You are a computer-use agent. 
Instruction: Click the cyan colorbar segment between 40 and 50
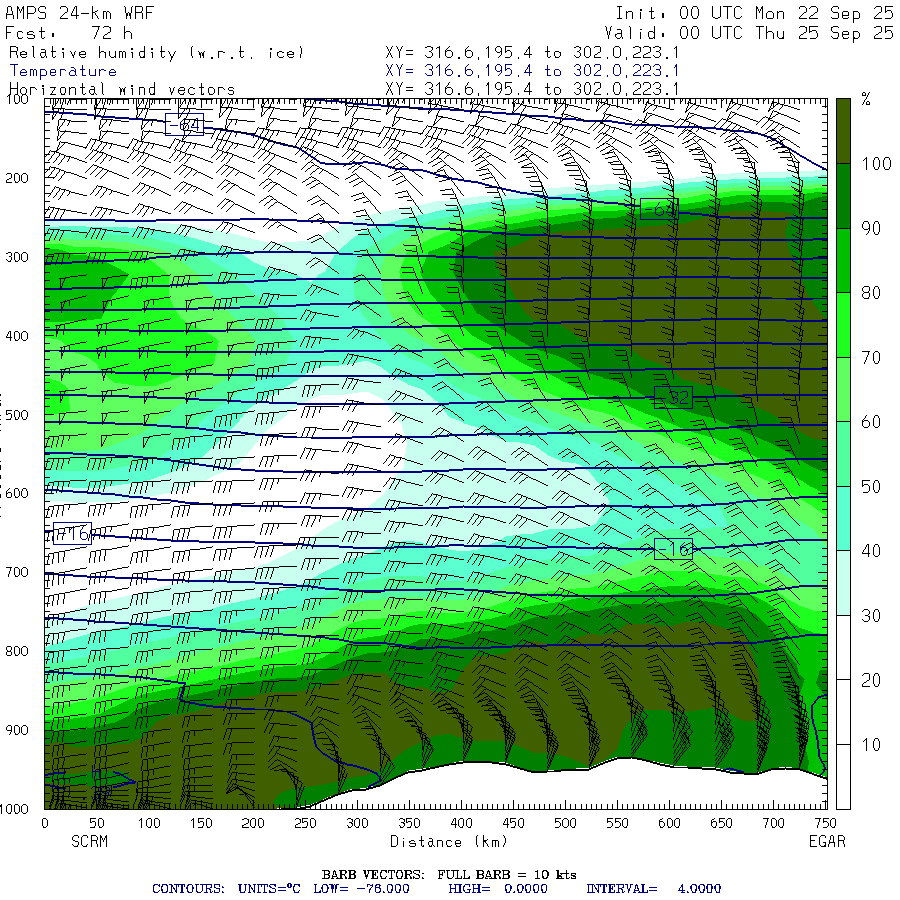tap(843, 518)
